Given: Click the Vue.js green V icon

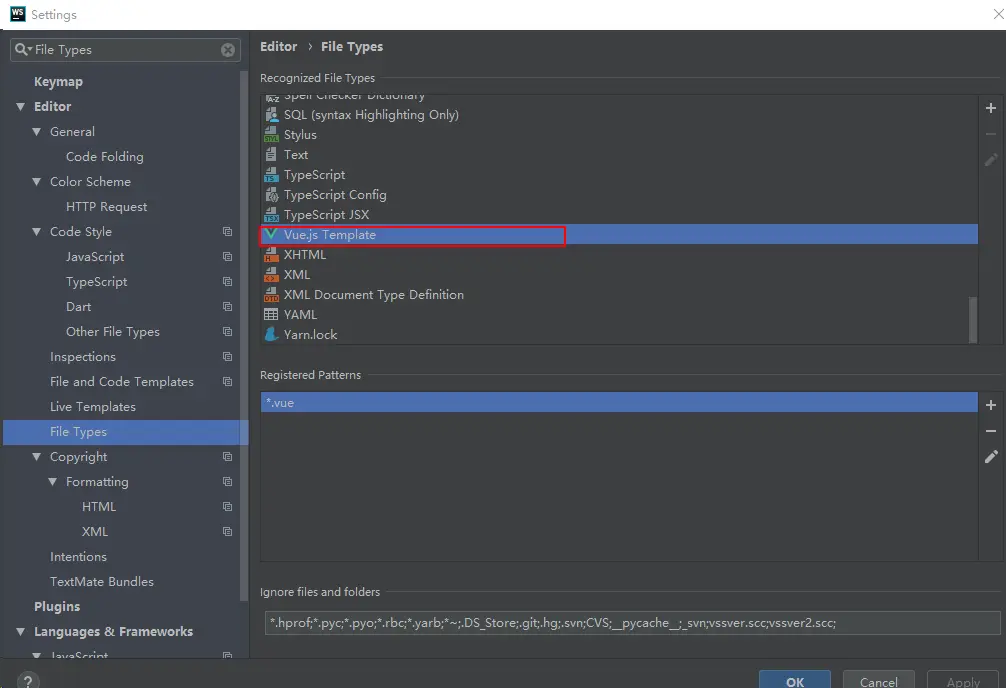Looking at the screenshot, I should tap(271, 234).
